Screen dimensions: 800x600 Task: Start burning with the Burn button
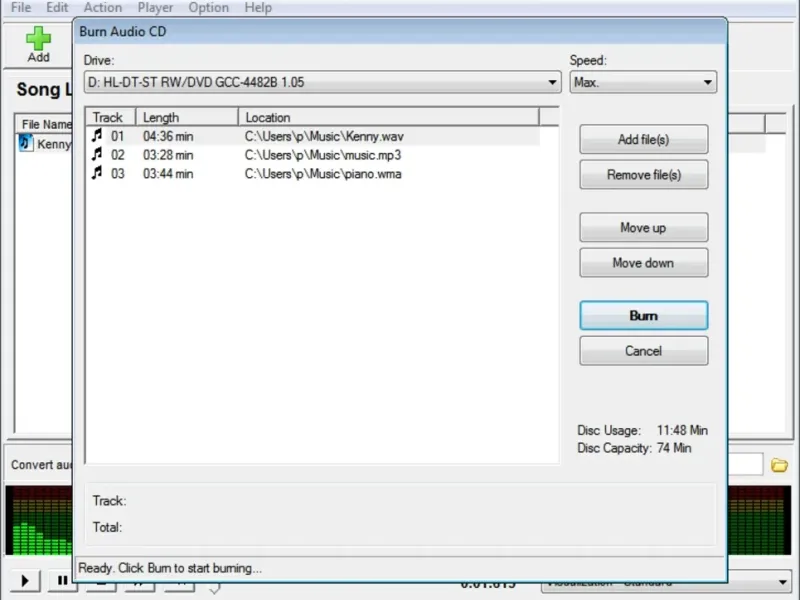(643, 315)
